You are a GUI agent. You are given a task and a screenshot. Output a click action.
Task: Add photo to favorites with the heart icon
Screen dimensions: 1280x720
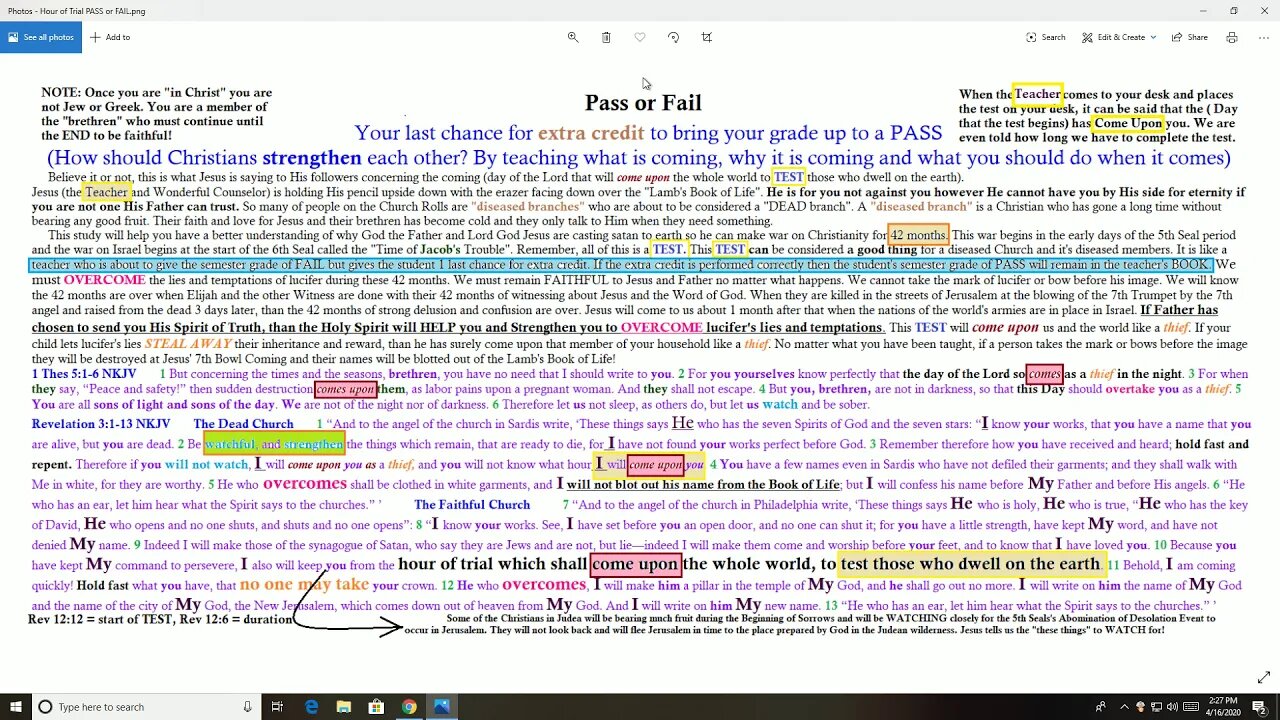pyautogui.click(x=640, y=37)
